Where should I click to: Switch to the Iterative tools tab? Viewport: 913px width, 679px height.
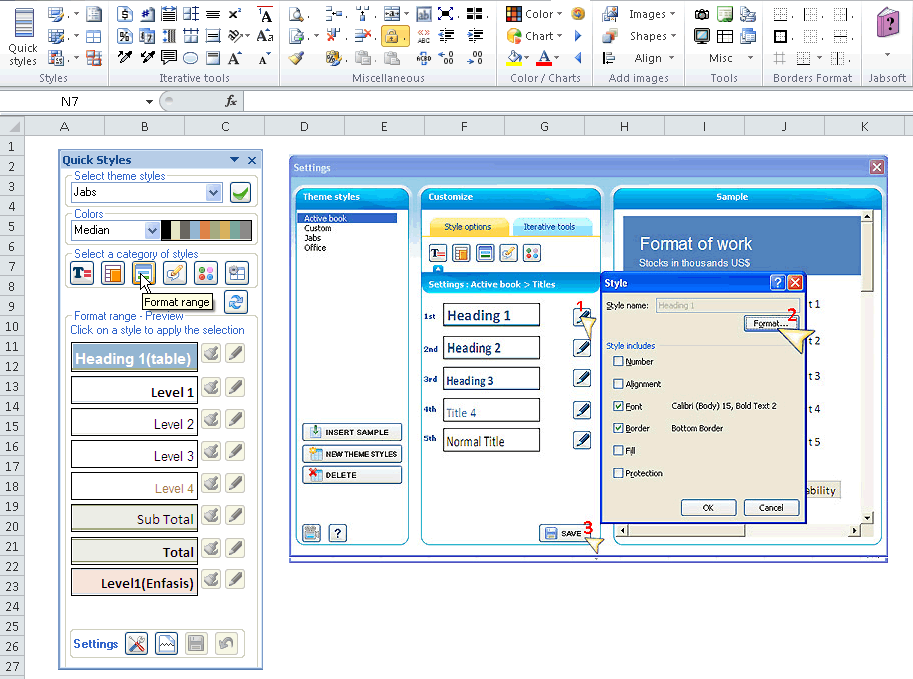pyautogui.click(x=549, y=227)
